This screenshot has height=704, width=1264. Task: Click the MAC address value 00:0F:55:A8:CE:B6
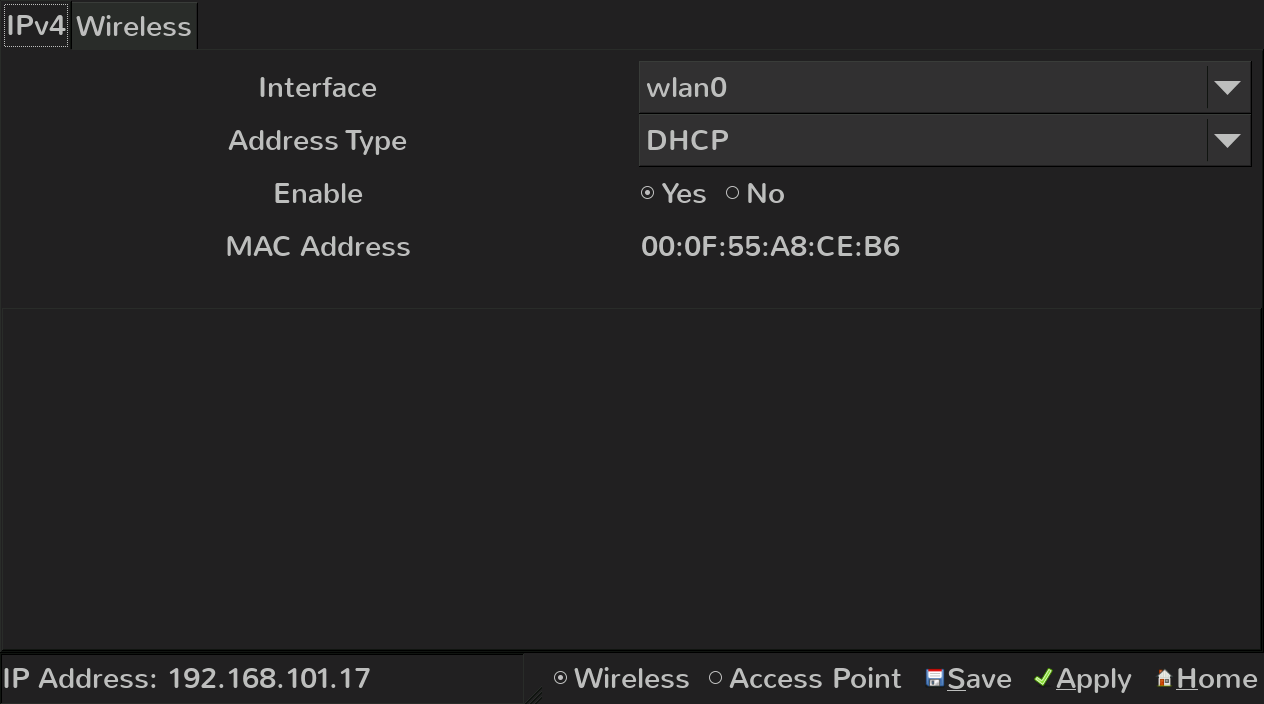click(x=770, y=246)
